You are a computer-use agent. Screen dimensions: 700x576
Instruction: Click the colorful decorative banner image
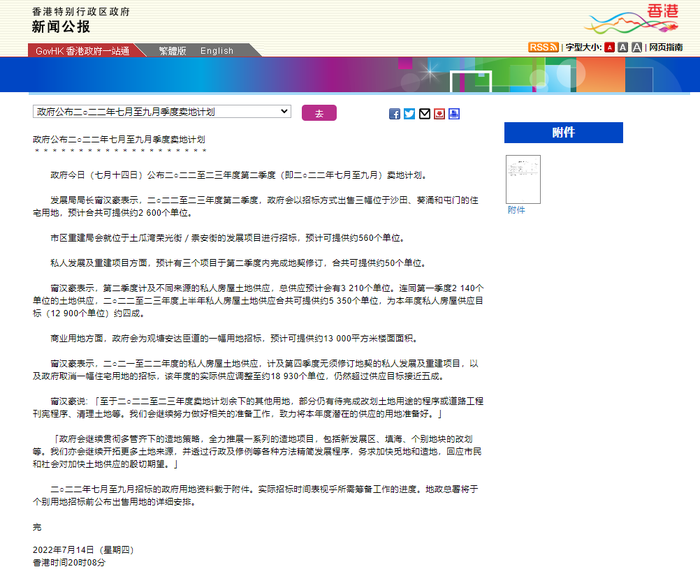pos(350,75)
